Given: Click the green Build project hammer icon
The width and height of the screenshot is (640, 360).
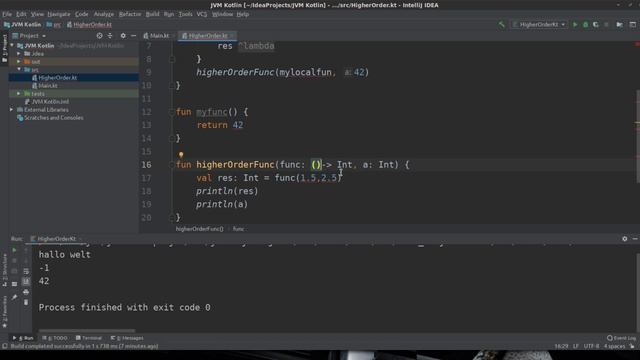Looking at the screenshot, I should click(x=502, y=24).
